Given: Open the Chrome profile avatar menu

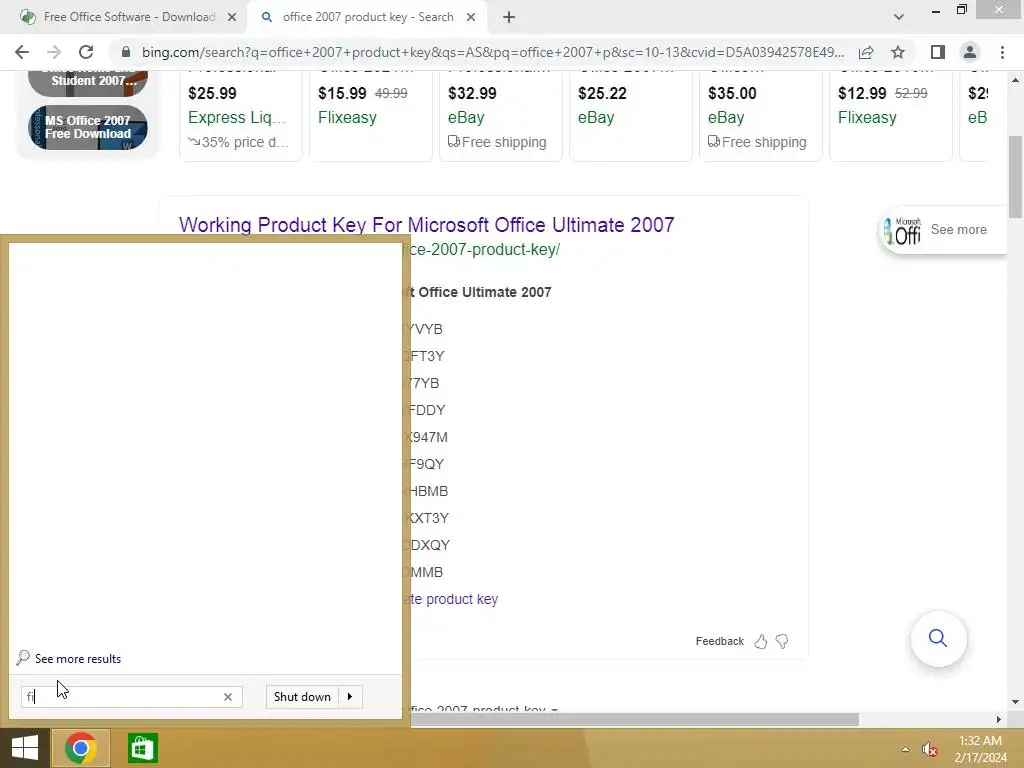Looking at the screenshot, I should [x=970, y=52].
